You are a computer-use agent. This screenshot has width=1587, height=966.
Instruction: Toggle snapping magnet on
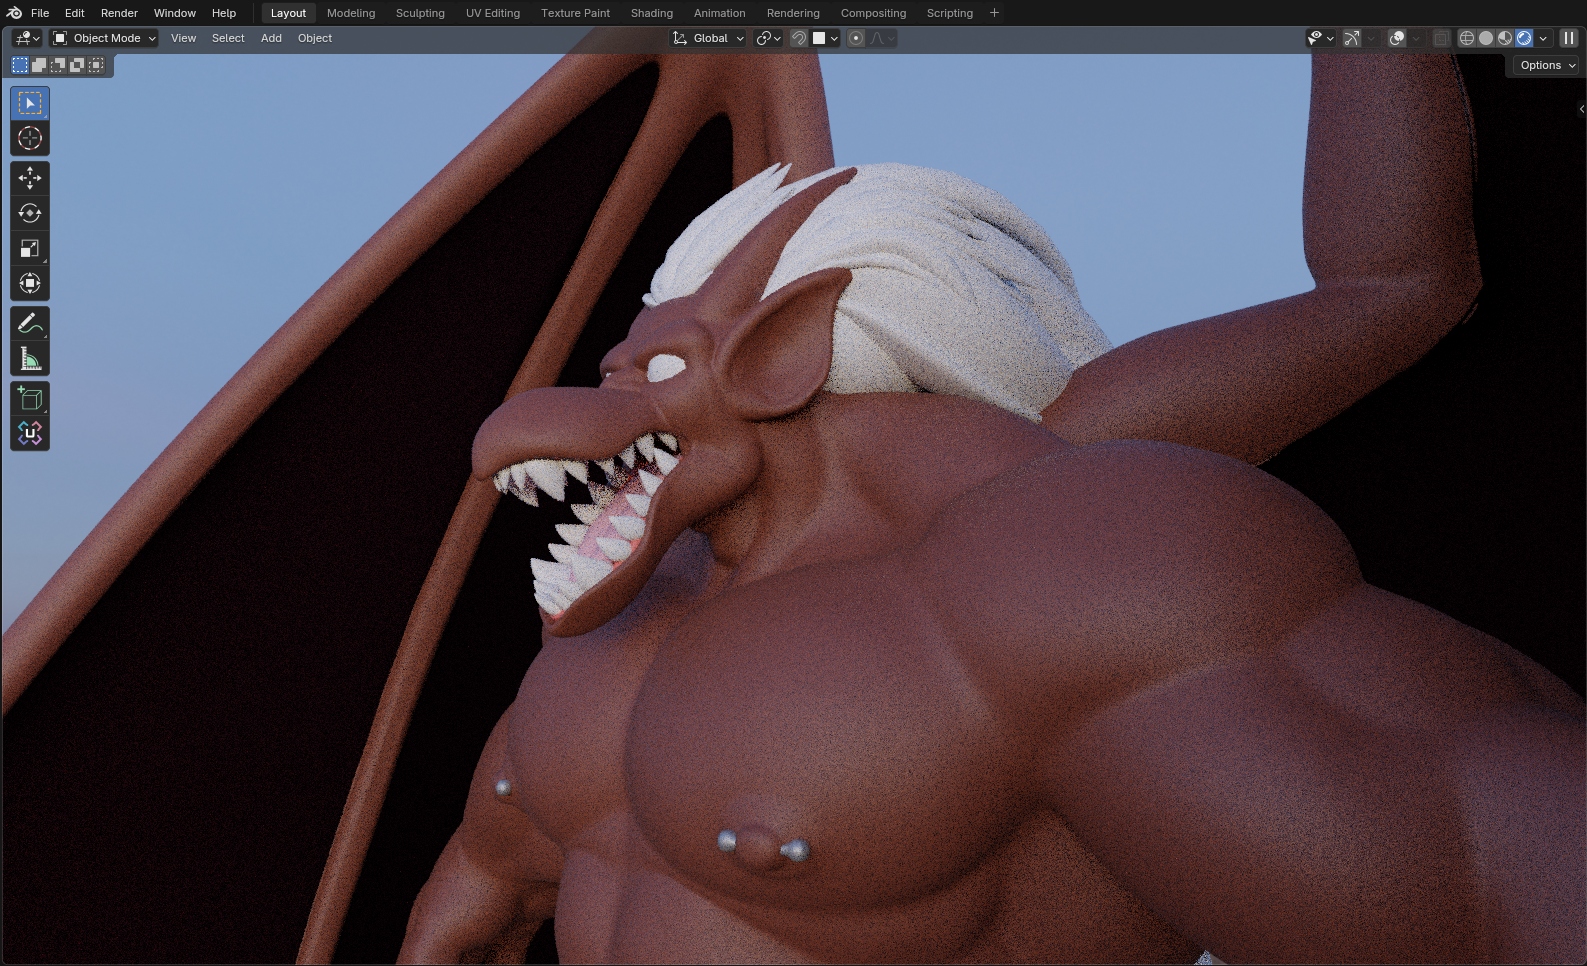click(799, 38)
